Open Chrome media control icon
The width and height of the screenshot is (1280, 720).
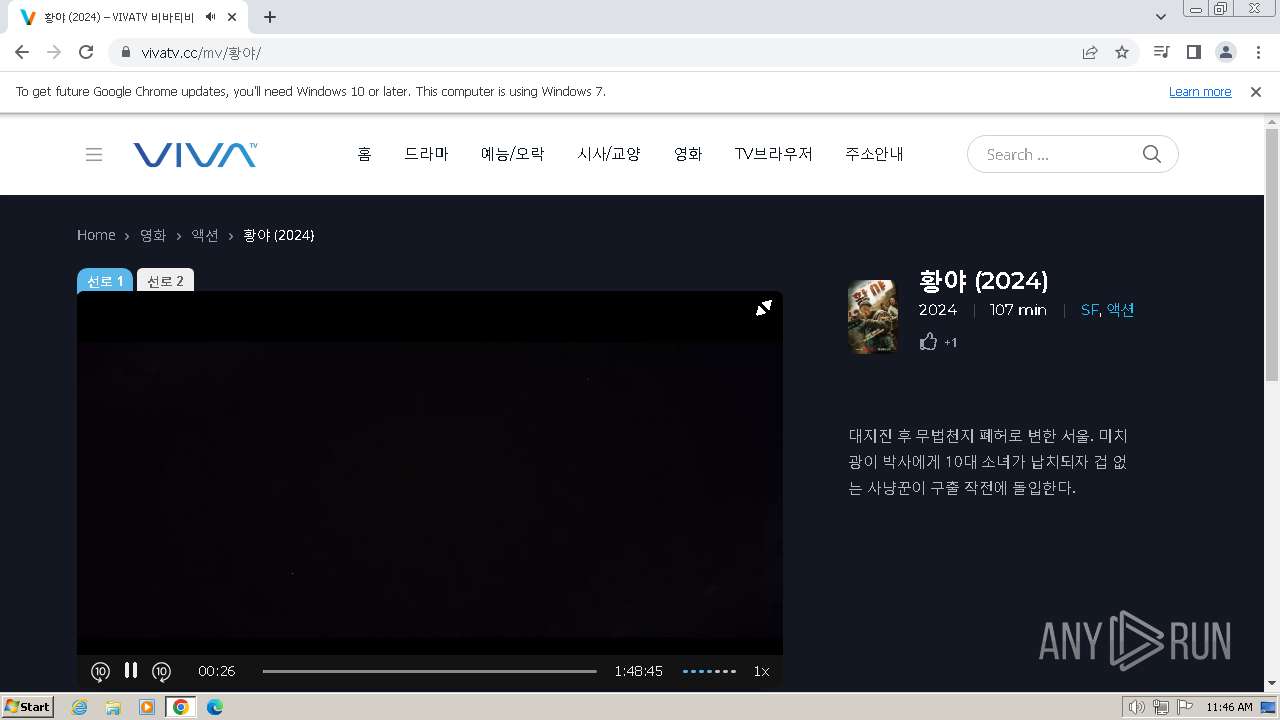(x=1161, y=52)
